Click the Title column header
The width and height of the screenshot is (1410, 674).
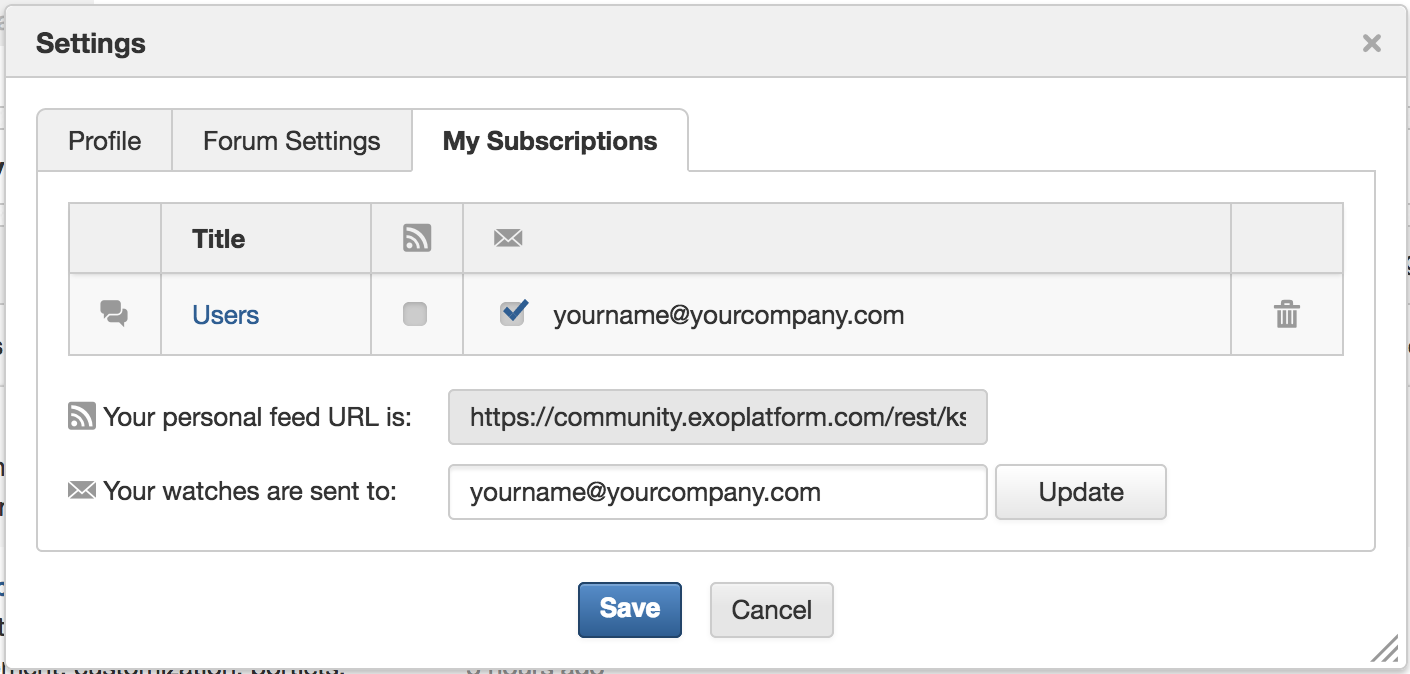(219, 239)
